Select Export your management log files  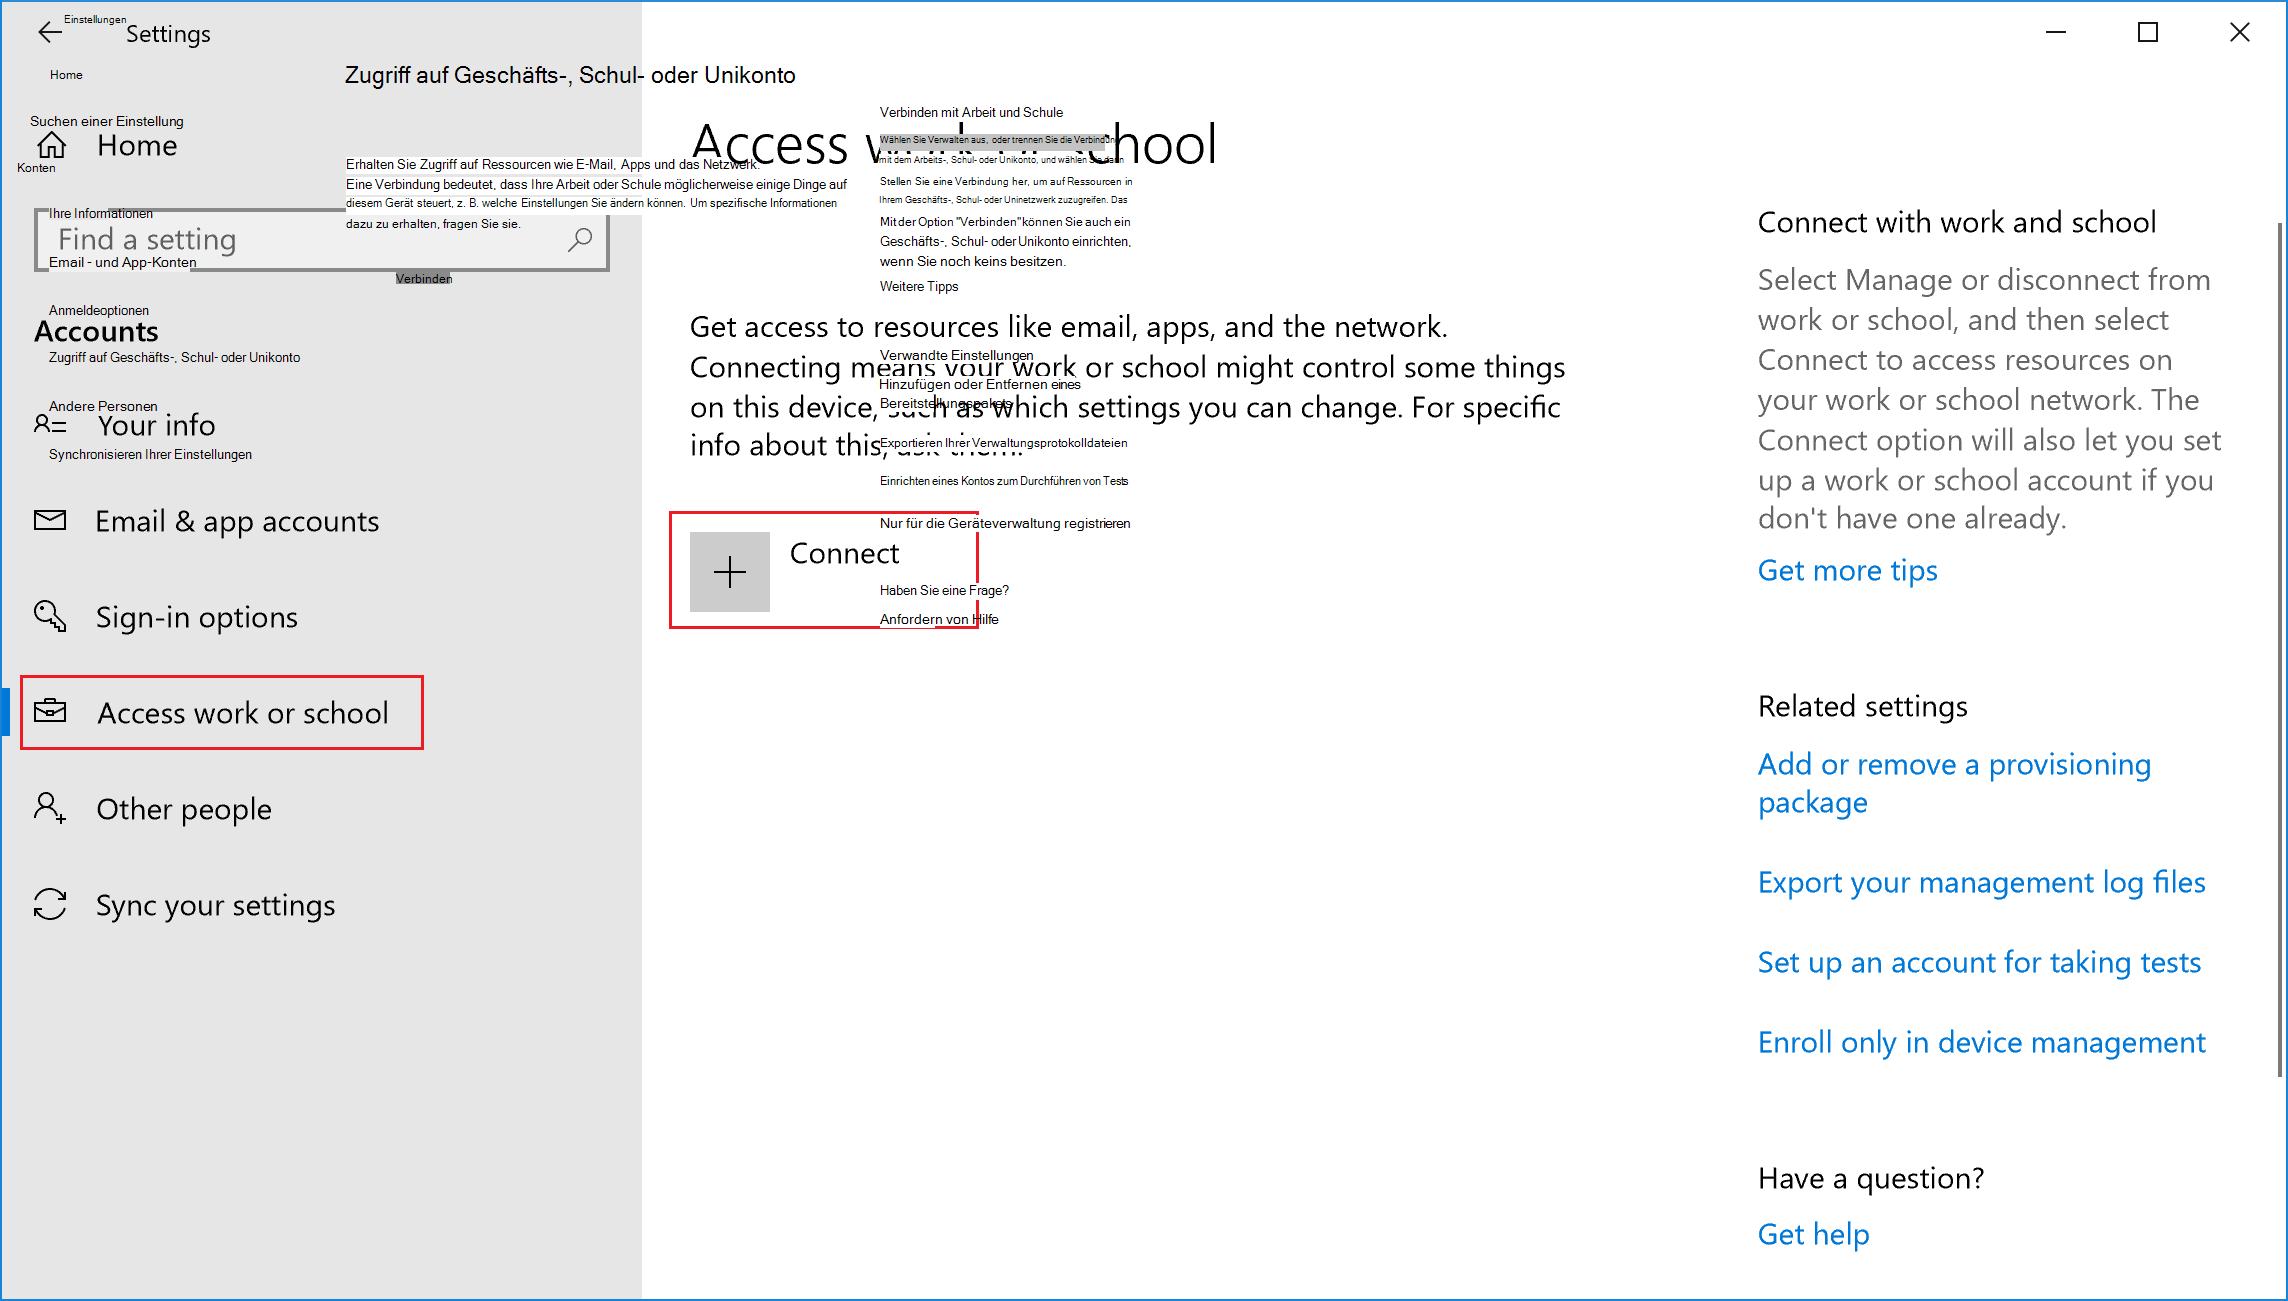pos(1983,880)
